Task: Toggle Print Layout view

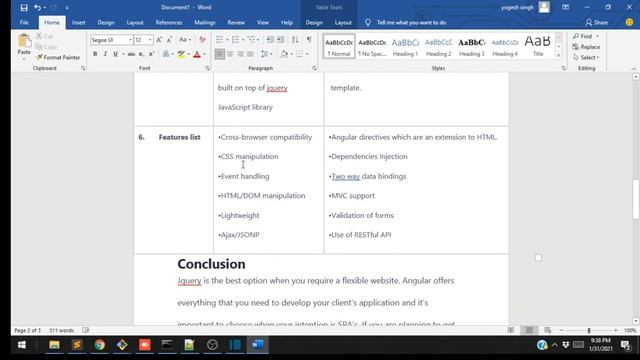Action: 529,330
